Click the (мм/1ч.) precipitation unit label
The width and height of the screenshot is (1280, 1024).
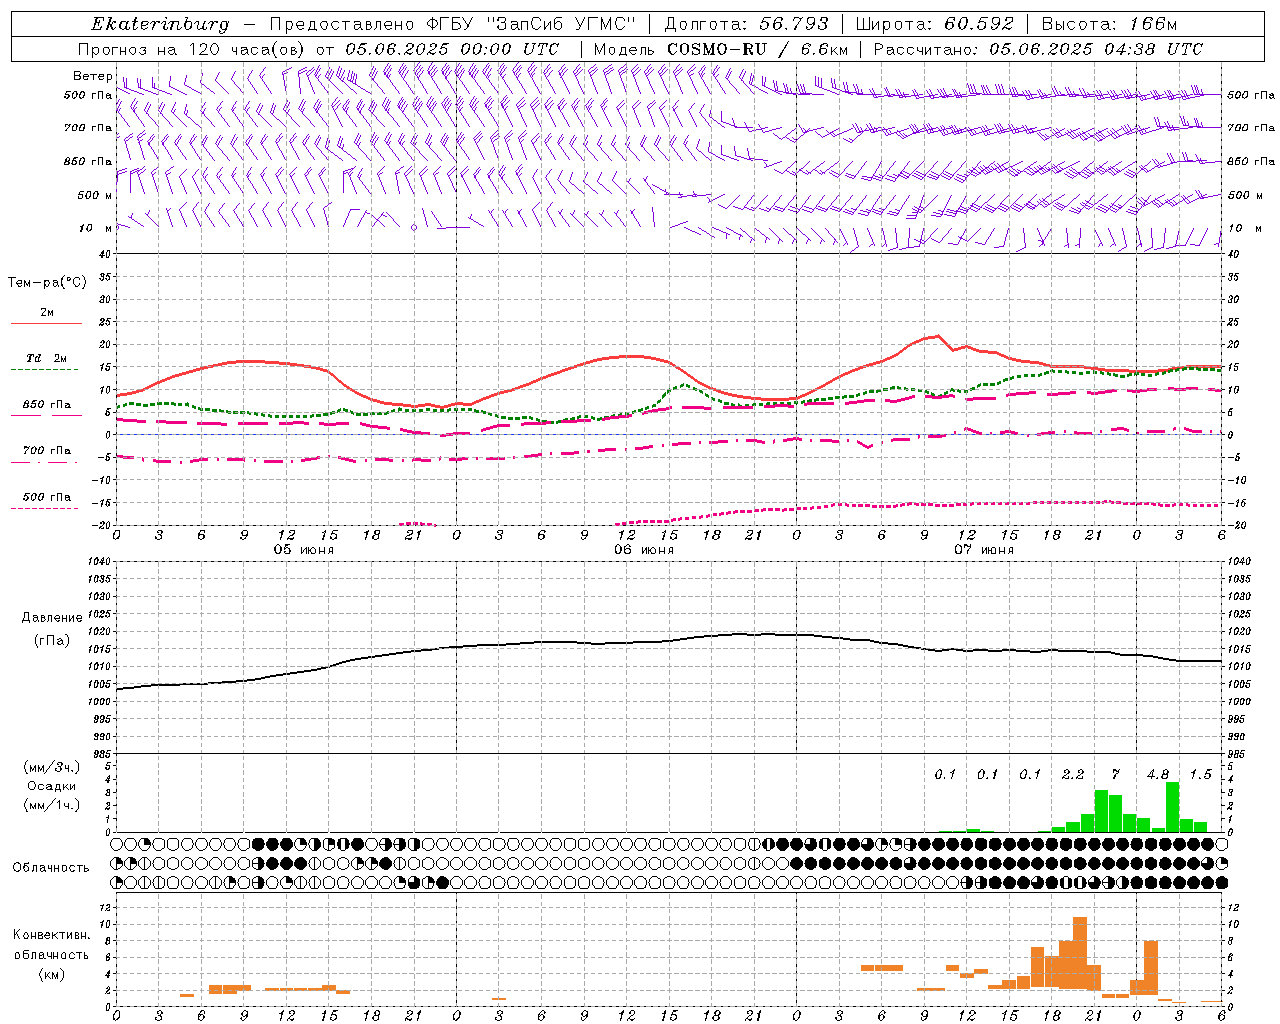coord(52,805)
